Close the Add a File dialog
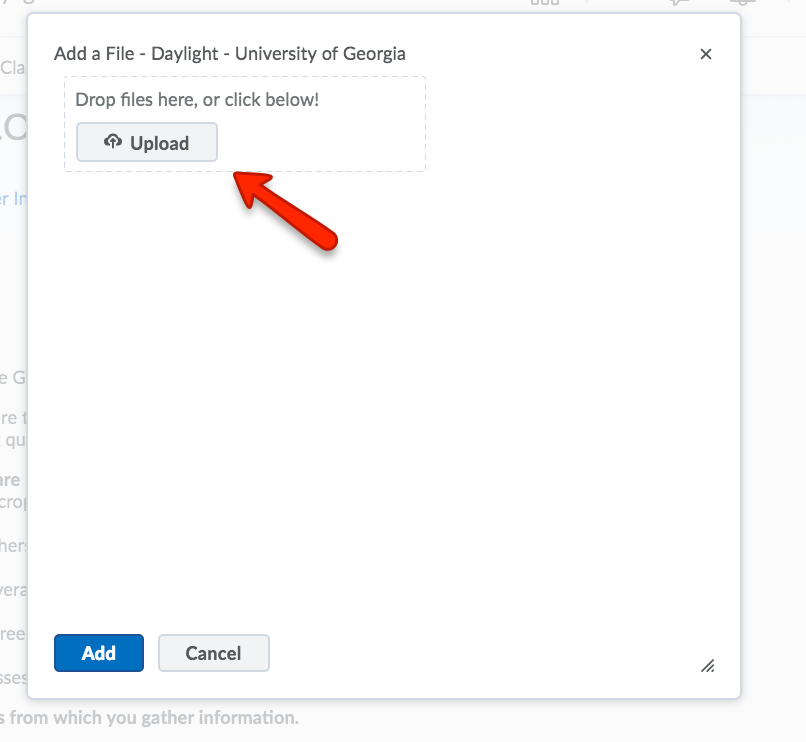This screenshot has height=742, width=806. pyautogui.click(x=706, y=54)
